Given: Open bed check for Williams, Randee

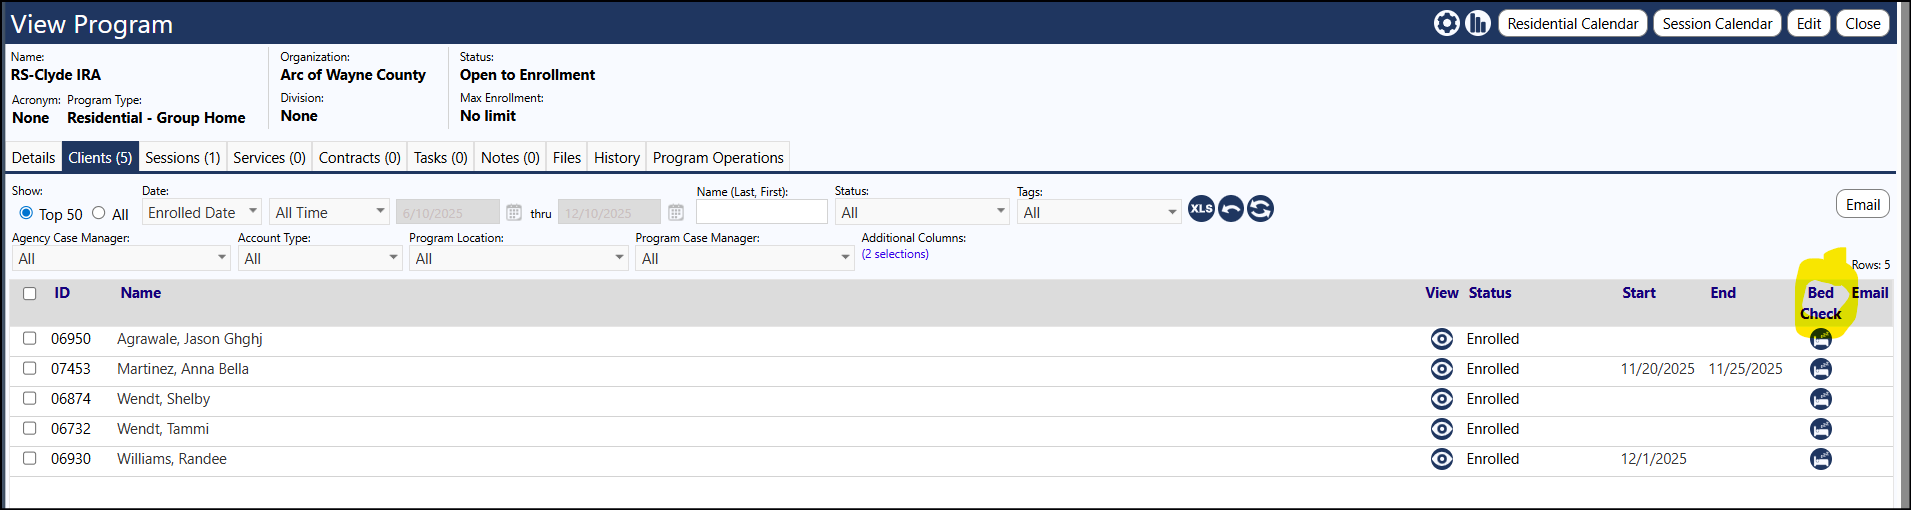Looking at the screenshot, I should point(1821,459).
